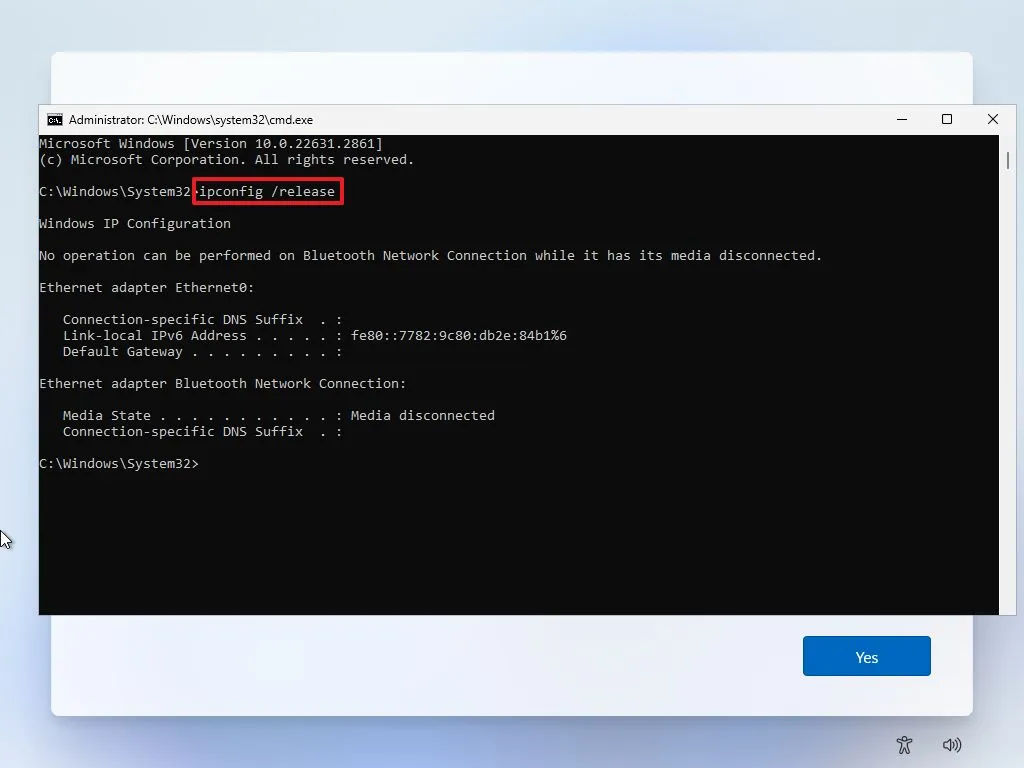Click the Windows IP Configuration heading text
Screen dimensions: 1024x768
pyautogui.click(x=135, y=223)
